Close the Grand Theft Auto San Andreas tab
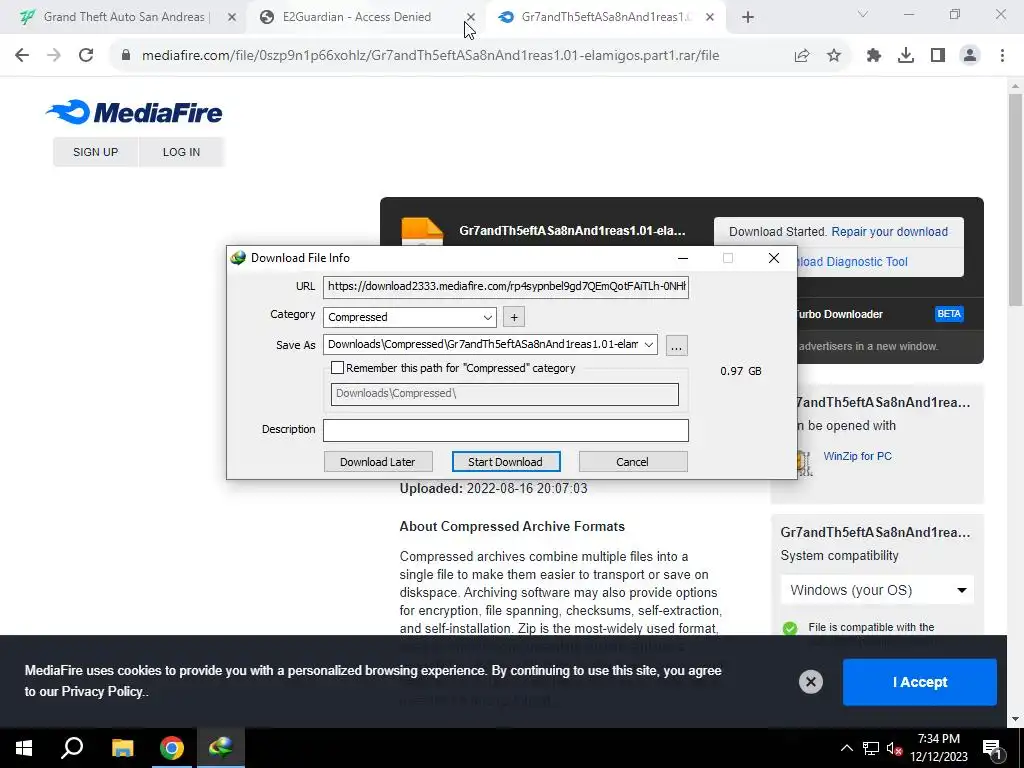 pyautogui.click(x=232, y=17)
